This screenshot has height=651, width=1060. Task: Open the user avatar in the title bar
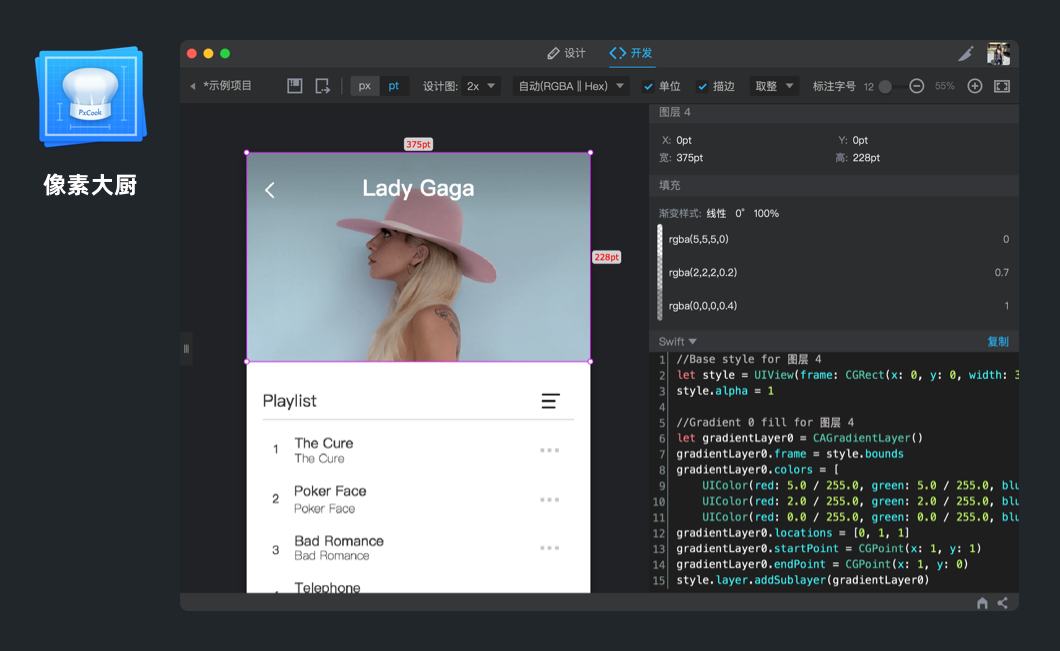(x=998, y=53)
